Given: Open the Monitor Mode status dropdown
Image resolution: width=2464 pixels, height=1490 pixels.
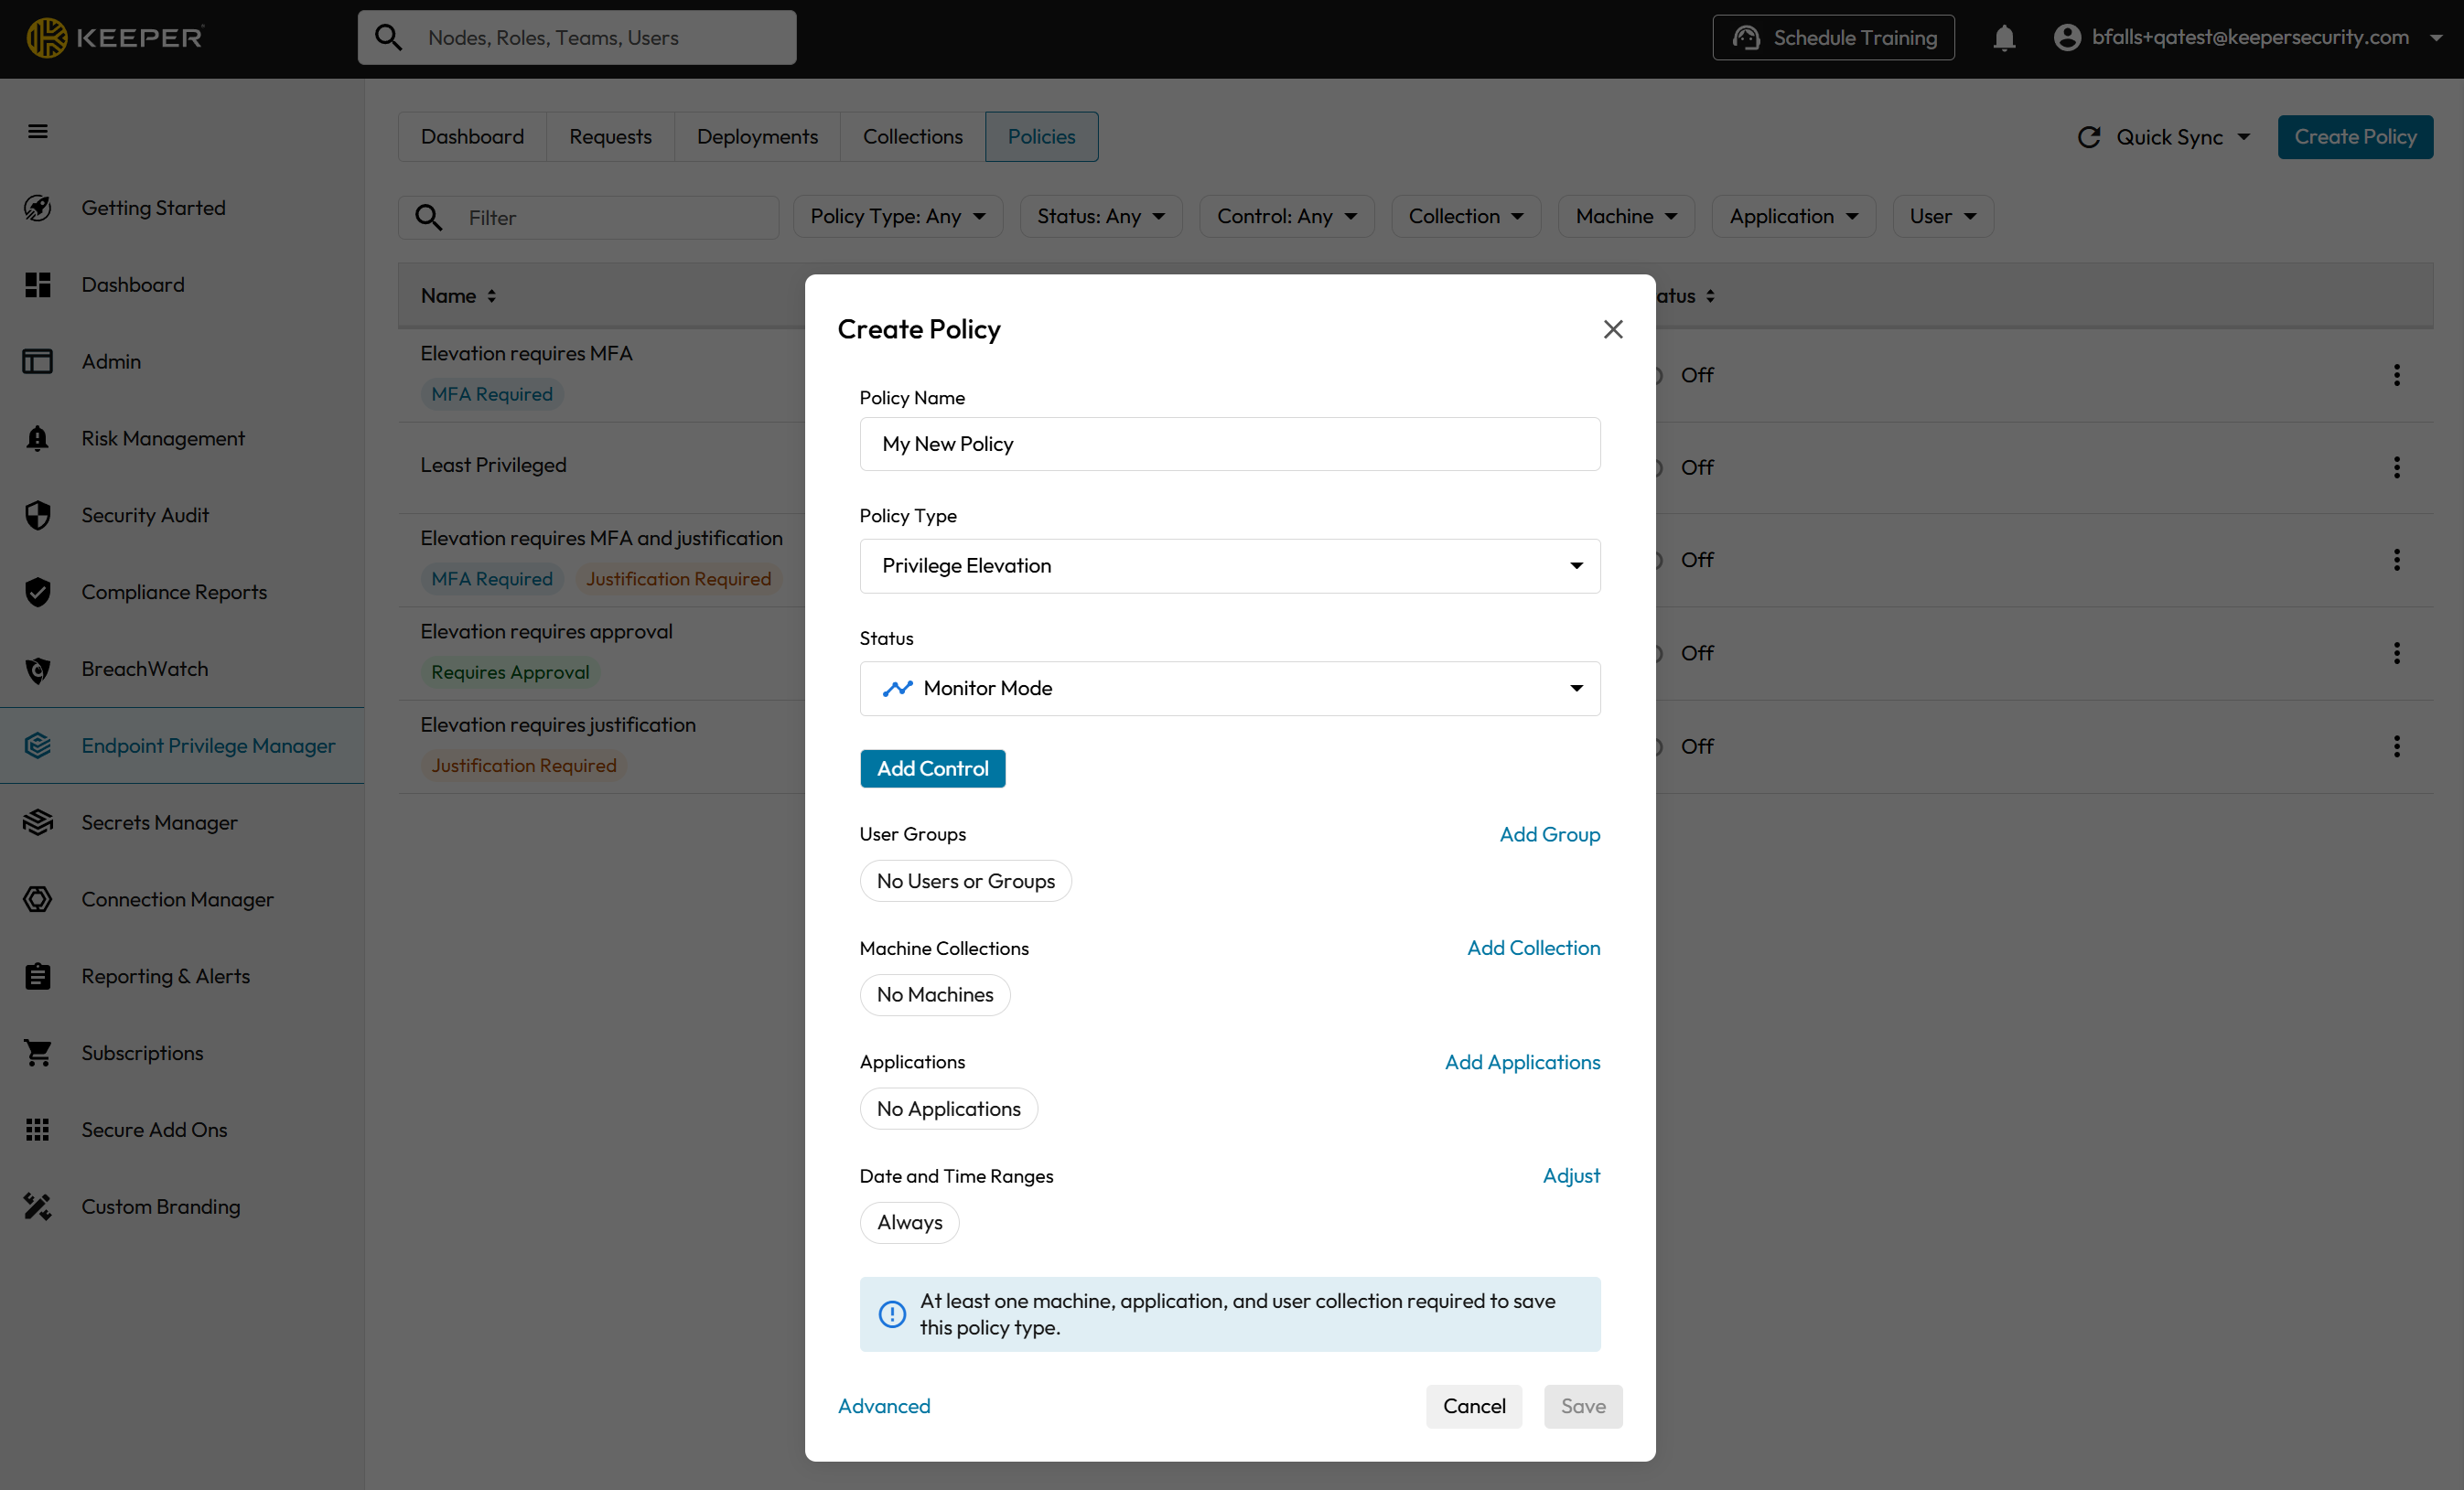Looking at the screenshot, I should 1229,688.
